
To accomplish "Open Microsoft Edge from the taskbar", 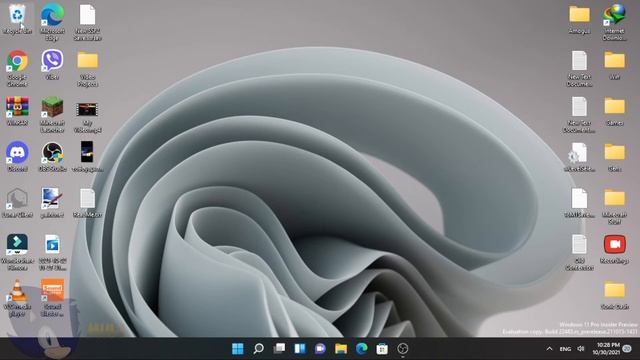I will (362, 349).
